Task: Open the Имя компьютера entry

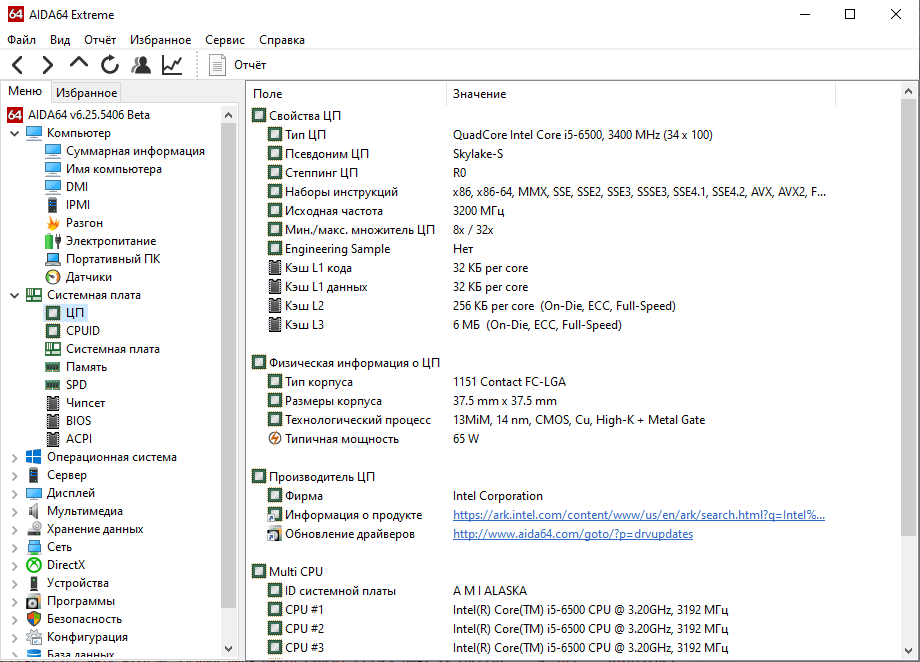Action: click(113, 169)
